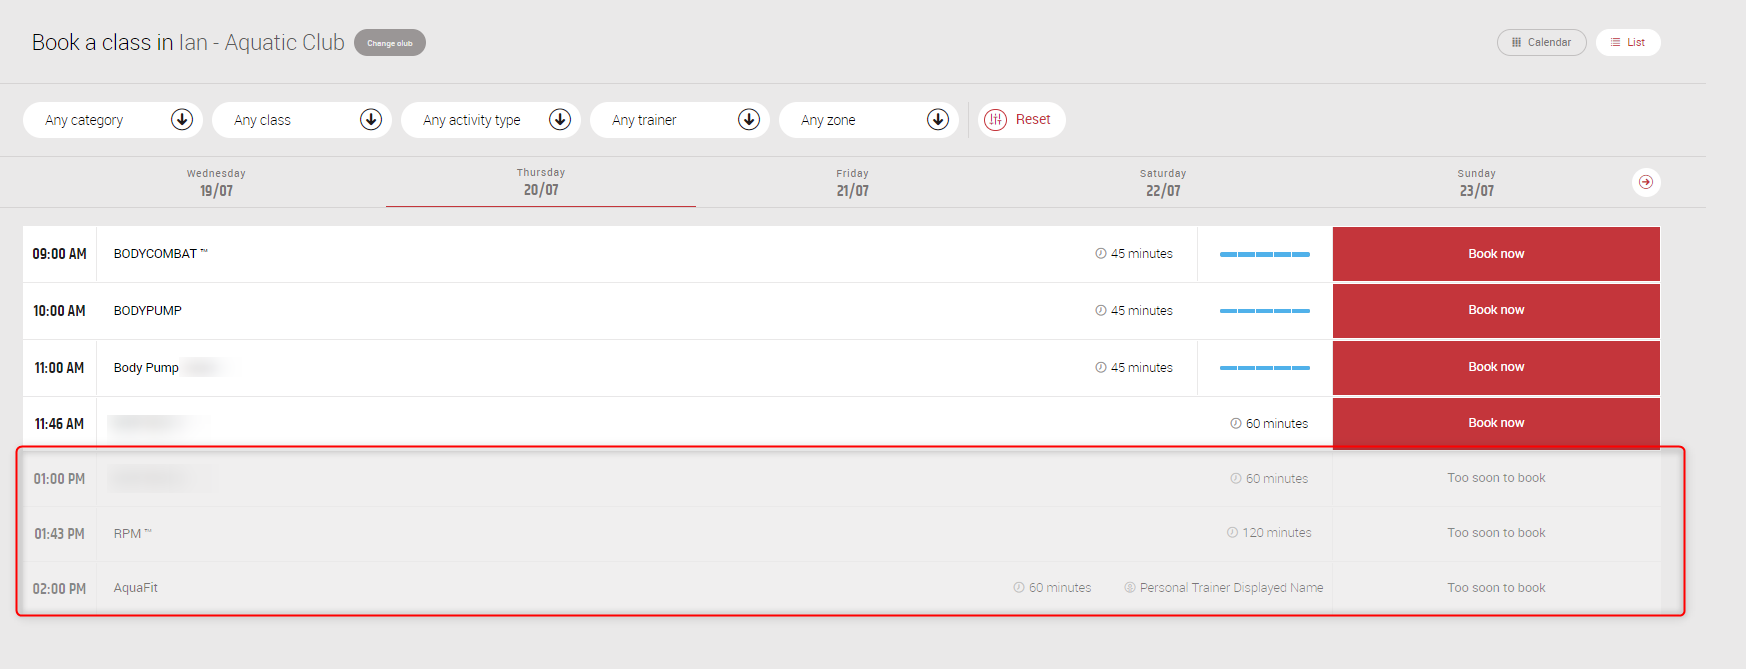Click the BODYPUMP availability bar
This screenshot has width=1746, height=669.
(x=1264, y=311)
